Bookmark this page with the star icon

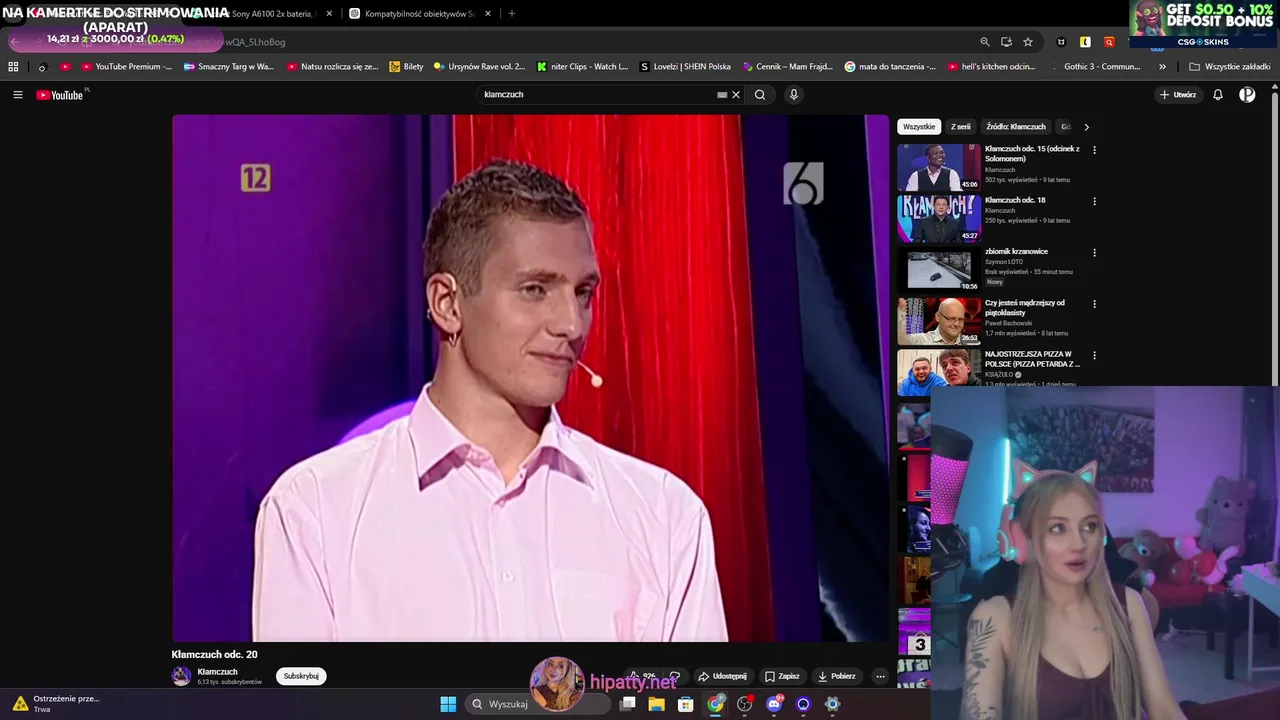[1027, 42]
